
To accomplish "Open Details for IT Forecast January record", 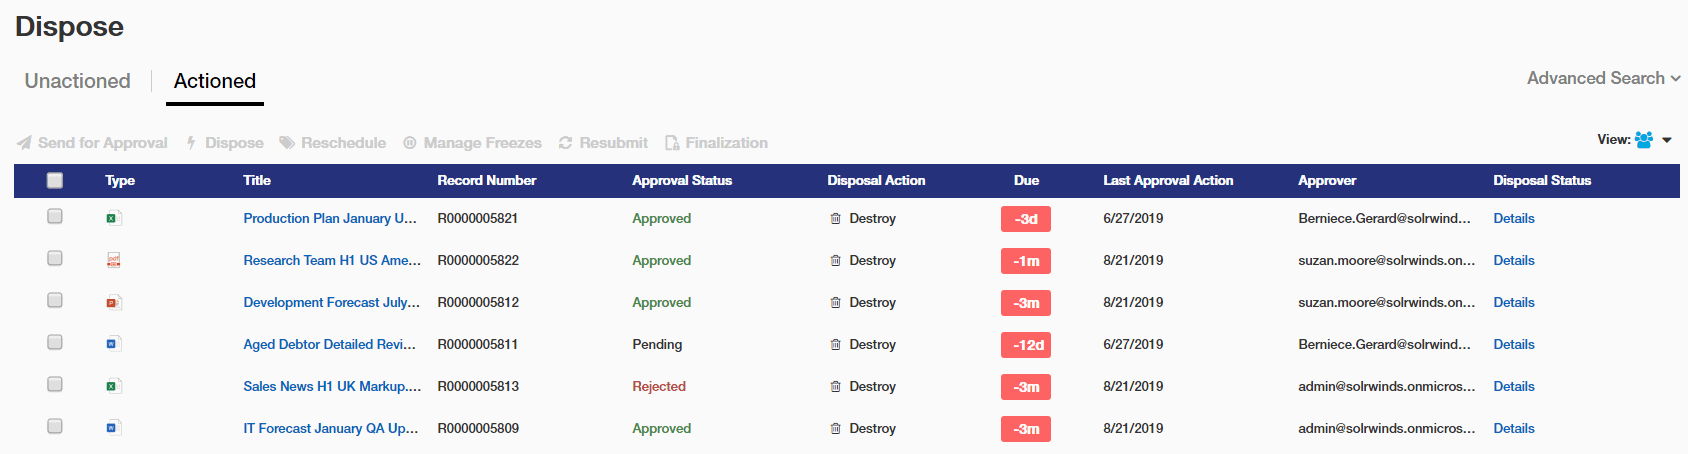I will pyautogui.click(x=1514, y=428).
